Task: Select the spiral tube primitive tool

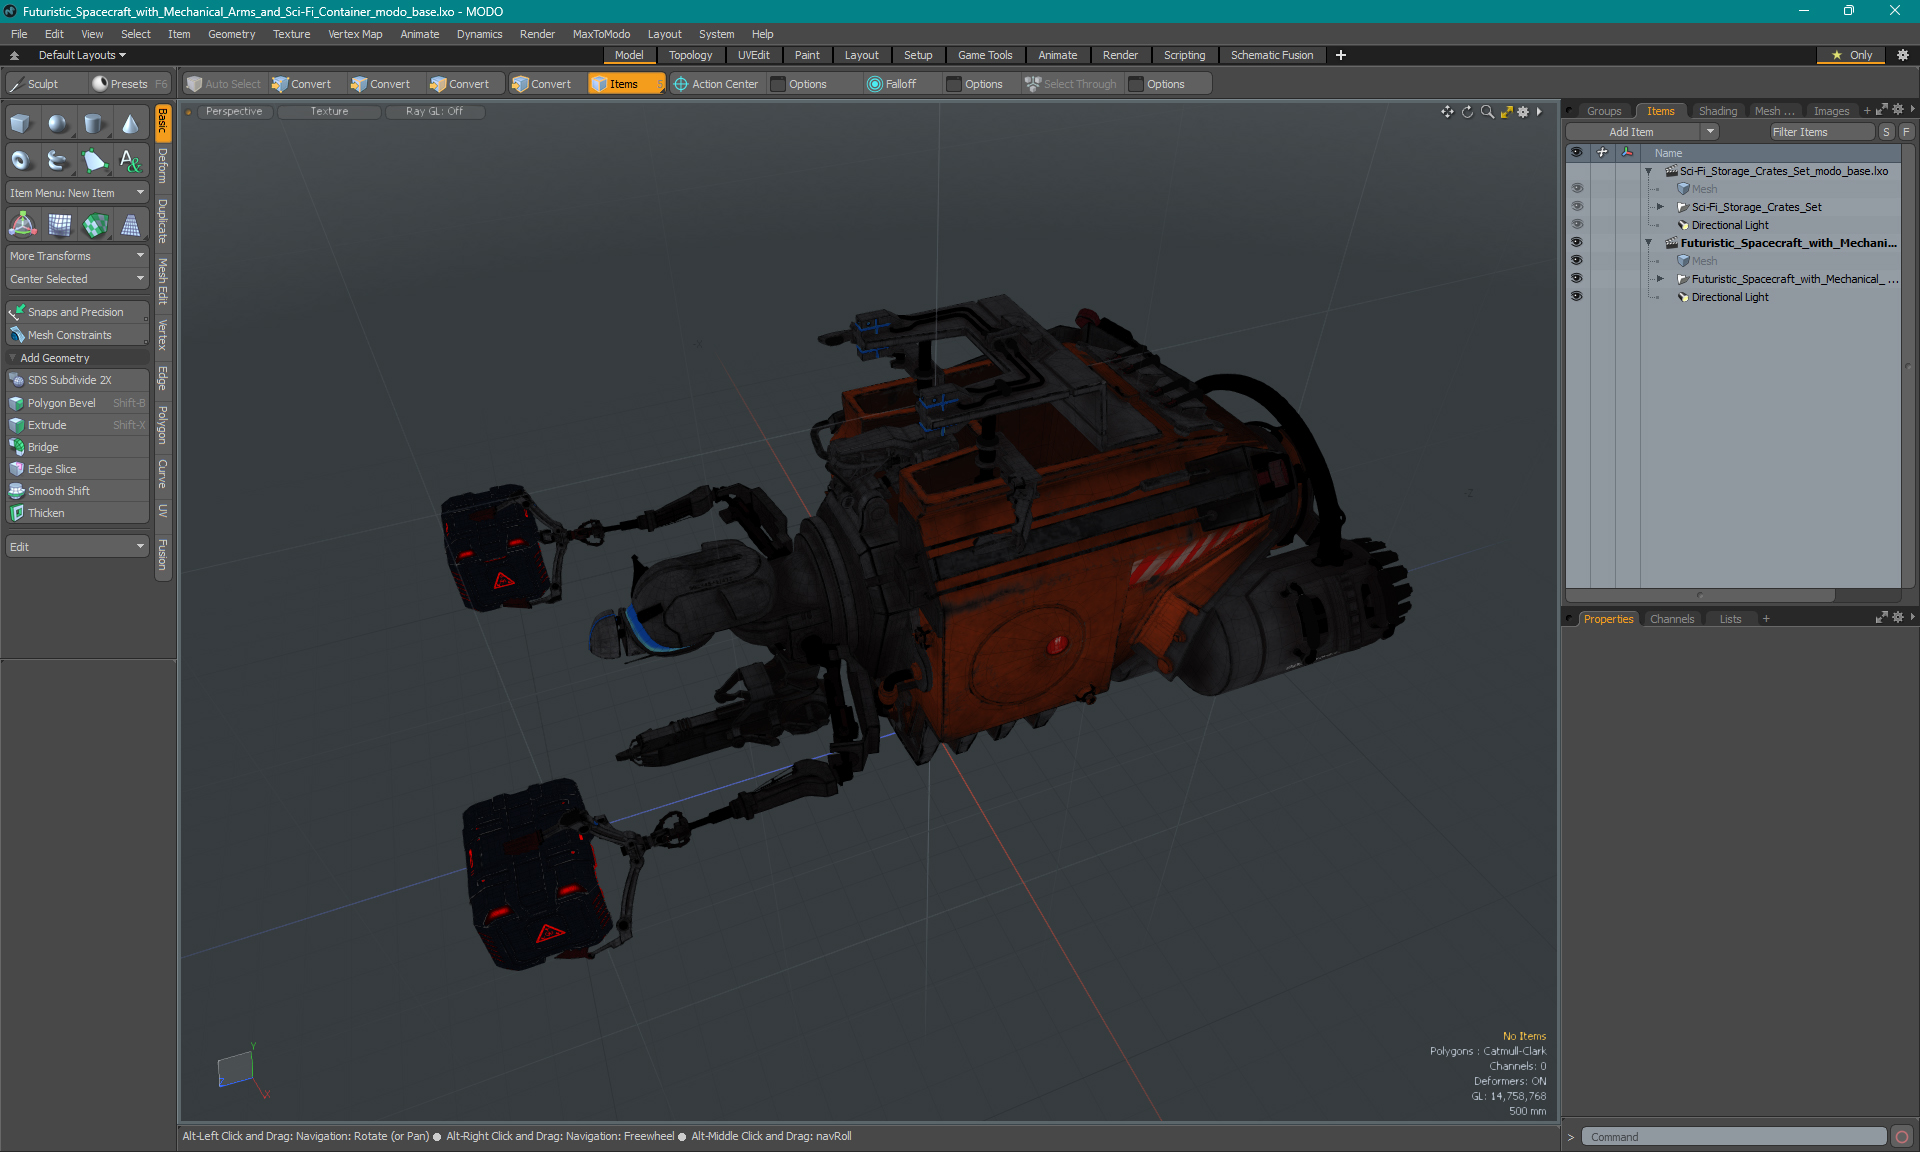Action: point(58,160)
